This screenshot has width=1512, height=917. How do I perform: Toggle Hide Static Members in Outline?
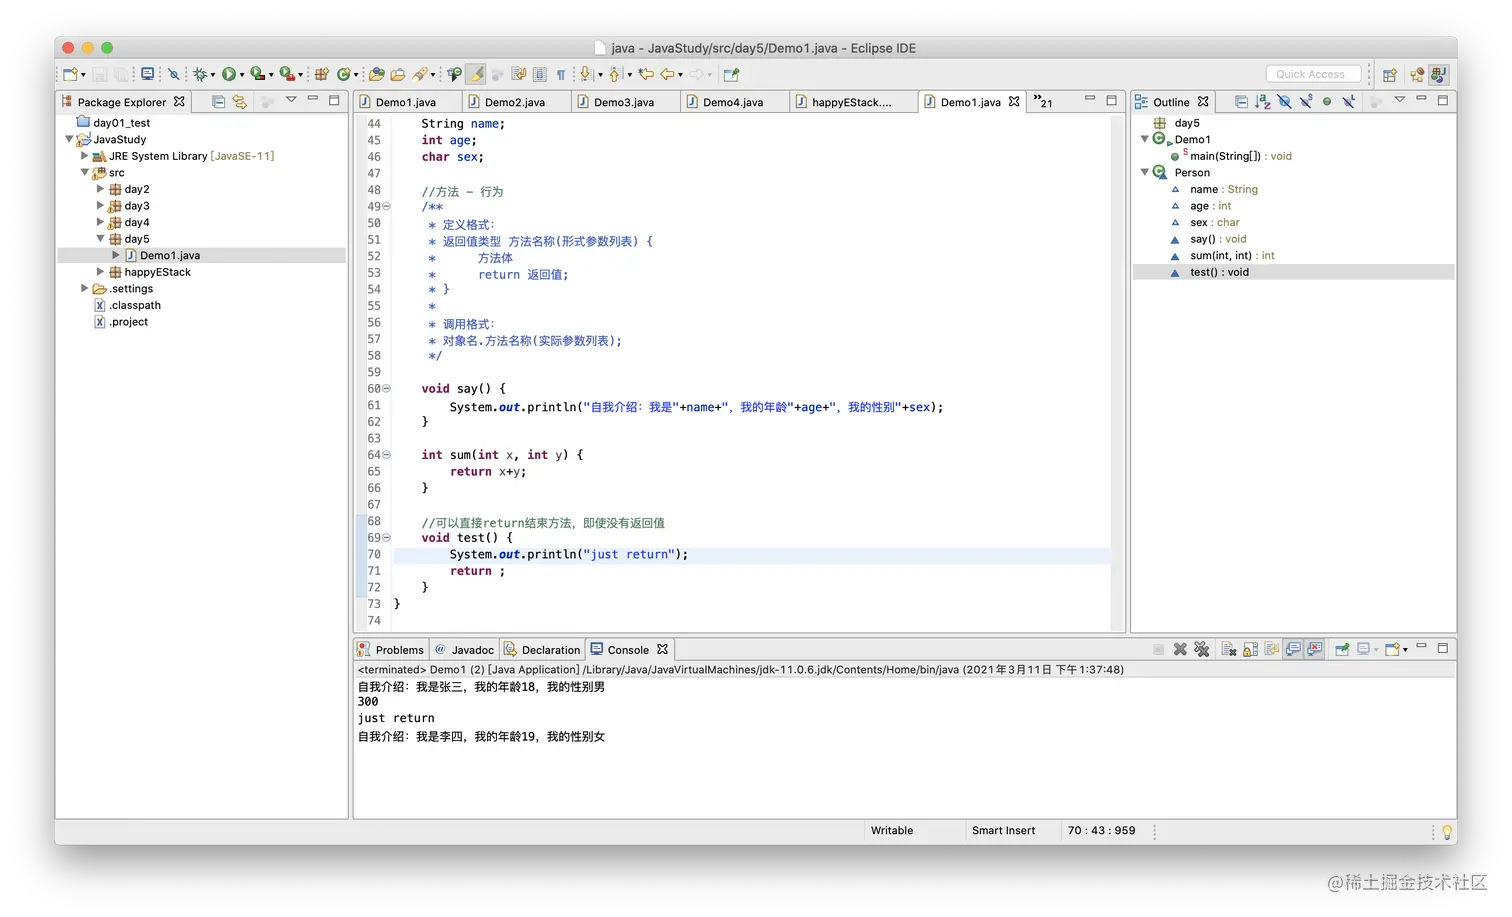[x=1306, y=101]
